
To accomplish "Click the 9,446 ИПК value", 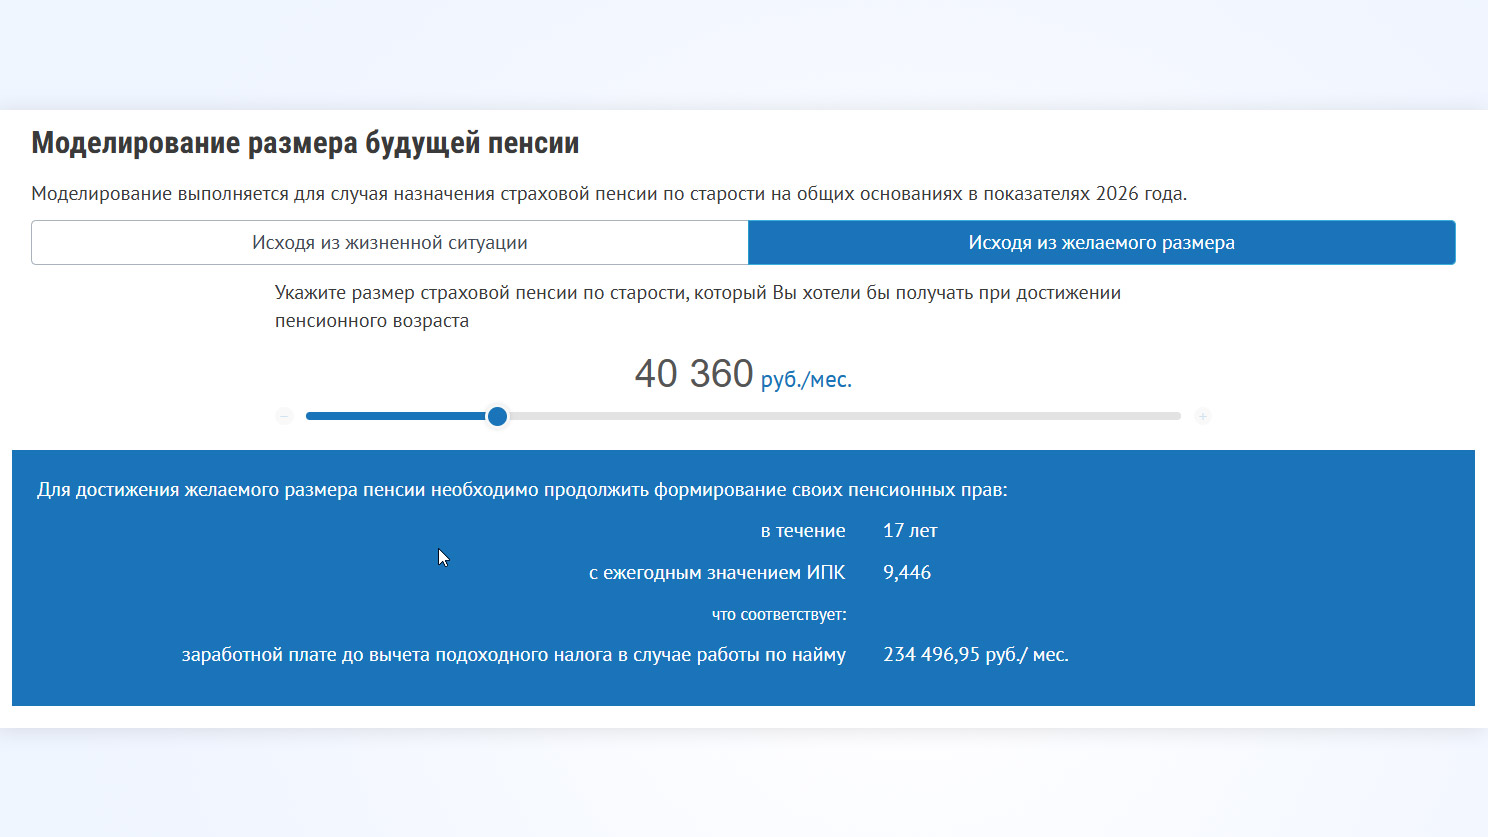I will tap(907, 573).
